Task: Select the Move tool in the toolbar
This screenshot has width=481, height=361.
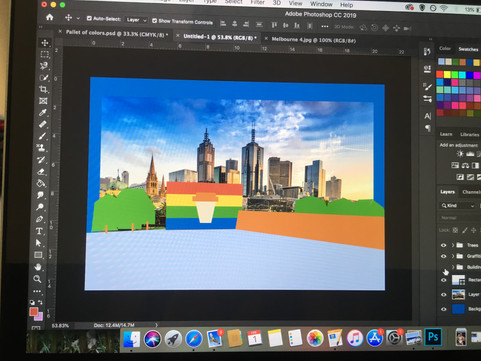Action: [44, 43]
